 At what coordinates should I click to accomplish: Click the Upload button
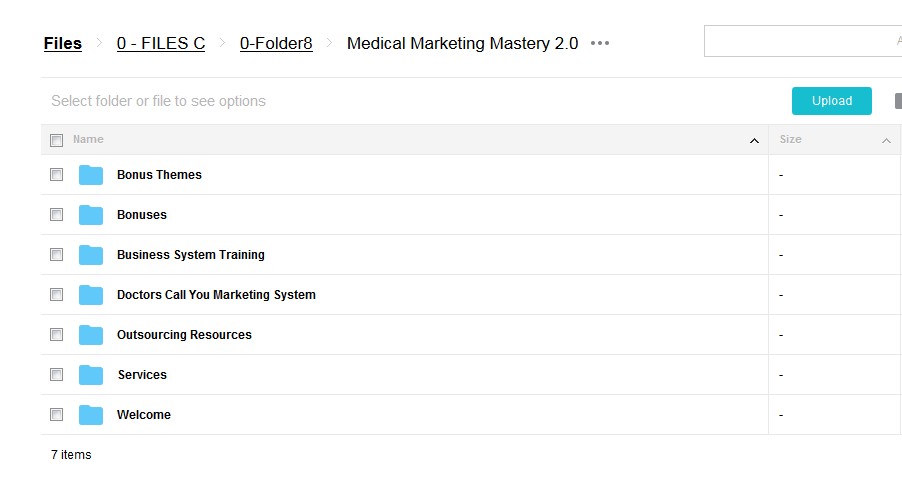pos(832,101)
